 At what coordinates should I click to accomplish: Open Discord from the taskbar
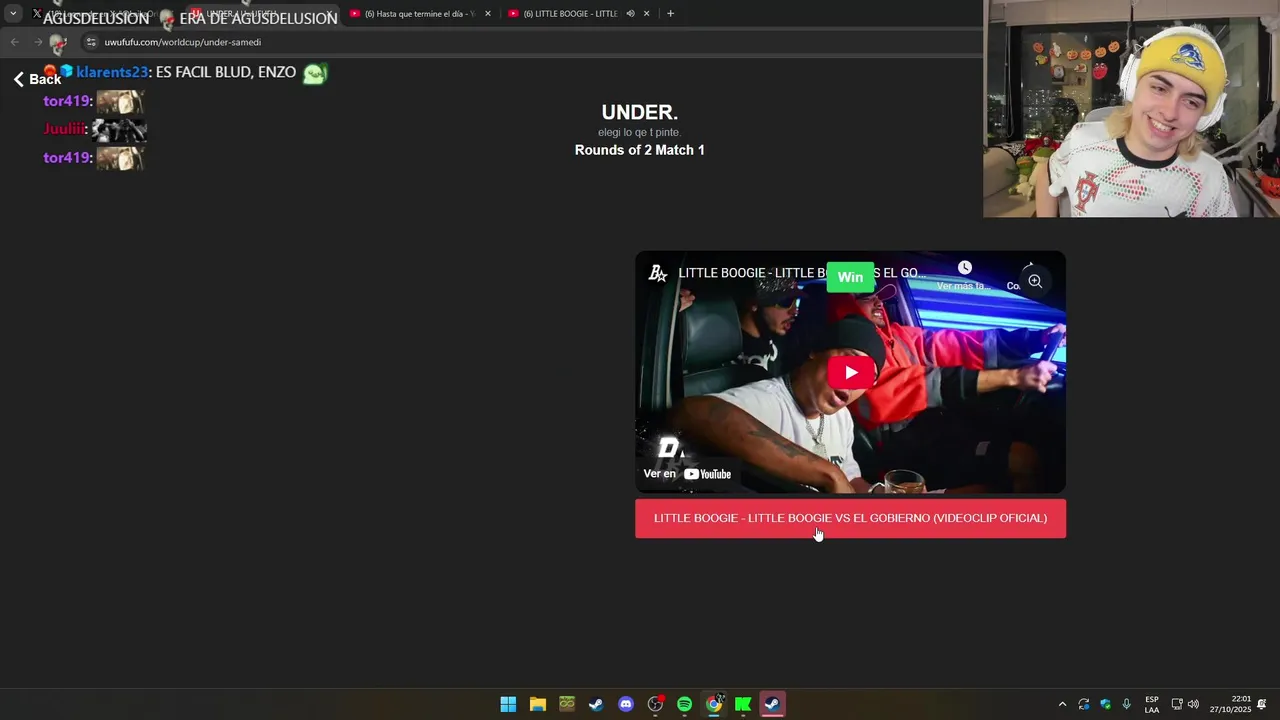(626, 704)
